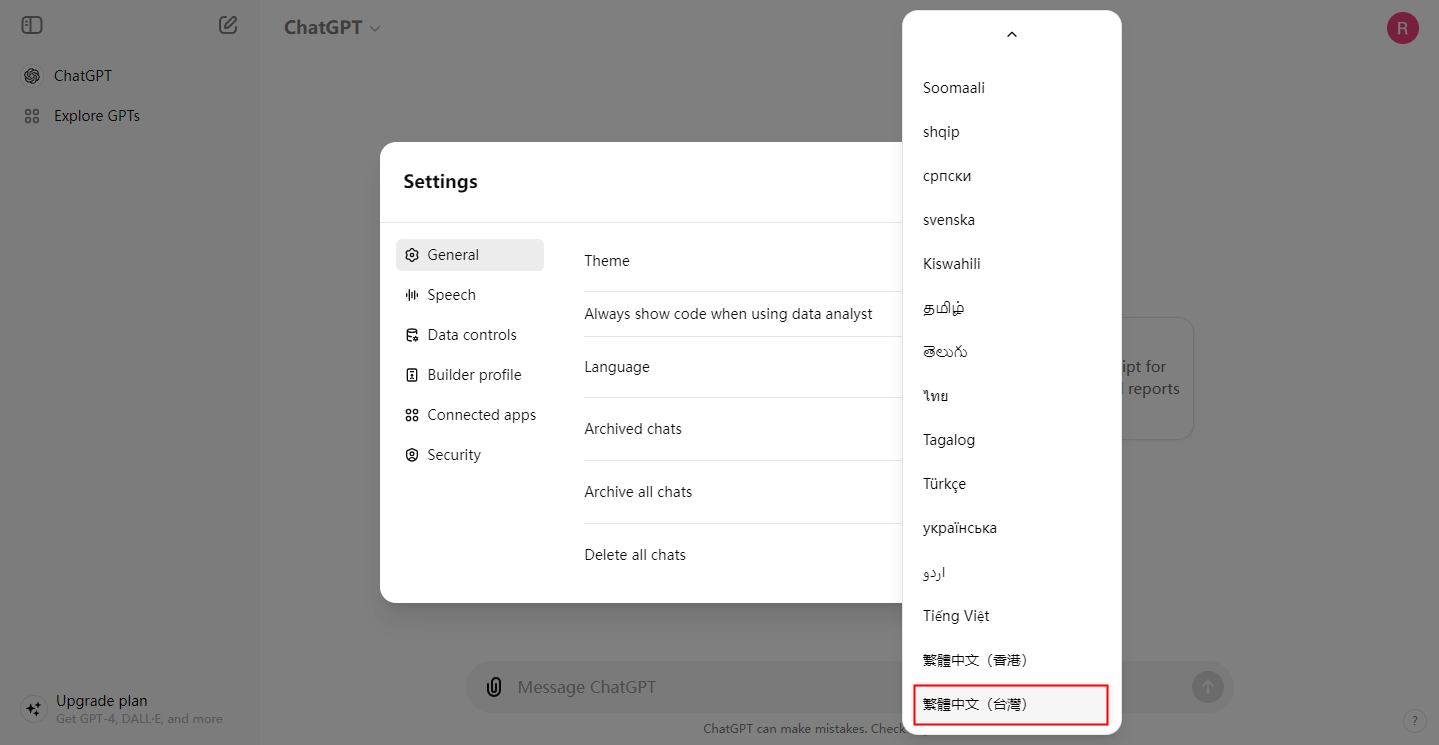Click into the Message ChatGPT input field
The image size is (1439, 745).
point(848,687)
